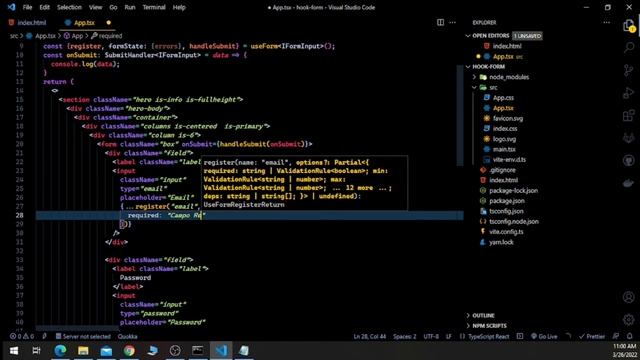The width and height of the screenshot is (640, 360).
Task: Open the Source Control view in the activity bar
Action: click(x=629, y=70)
